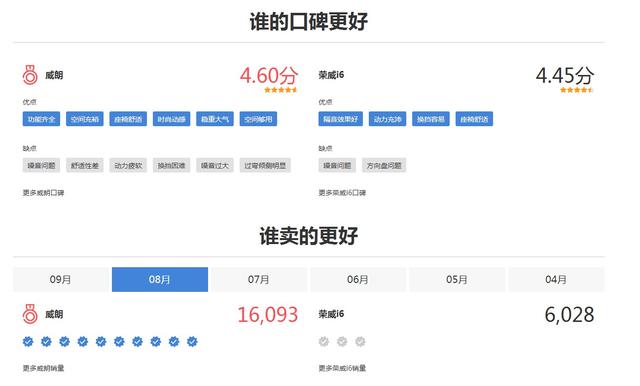View the 05月 sales tab
The height and width of the screenshot is (386, 640).
click(457, 280)
